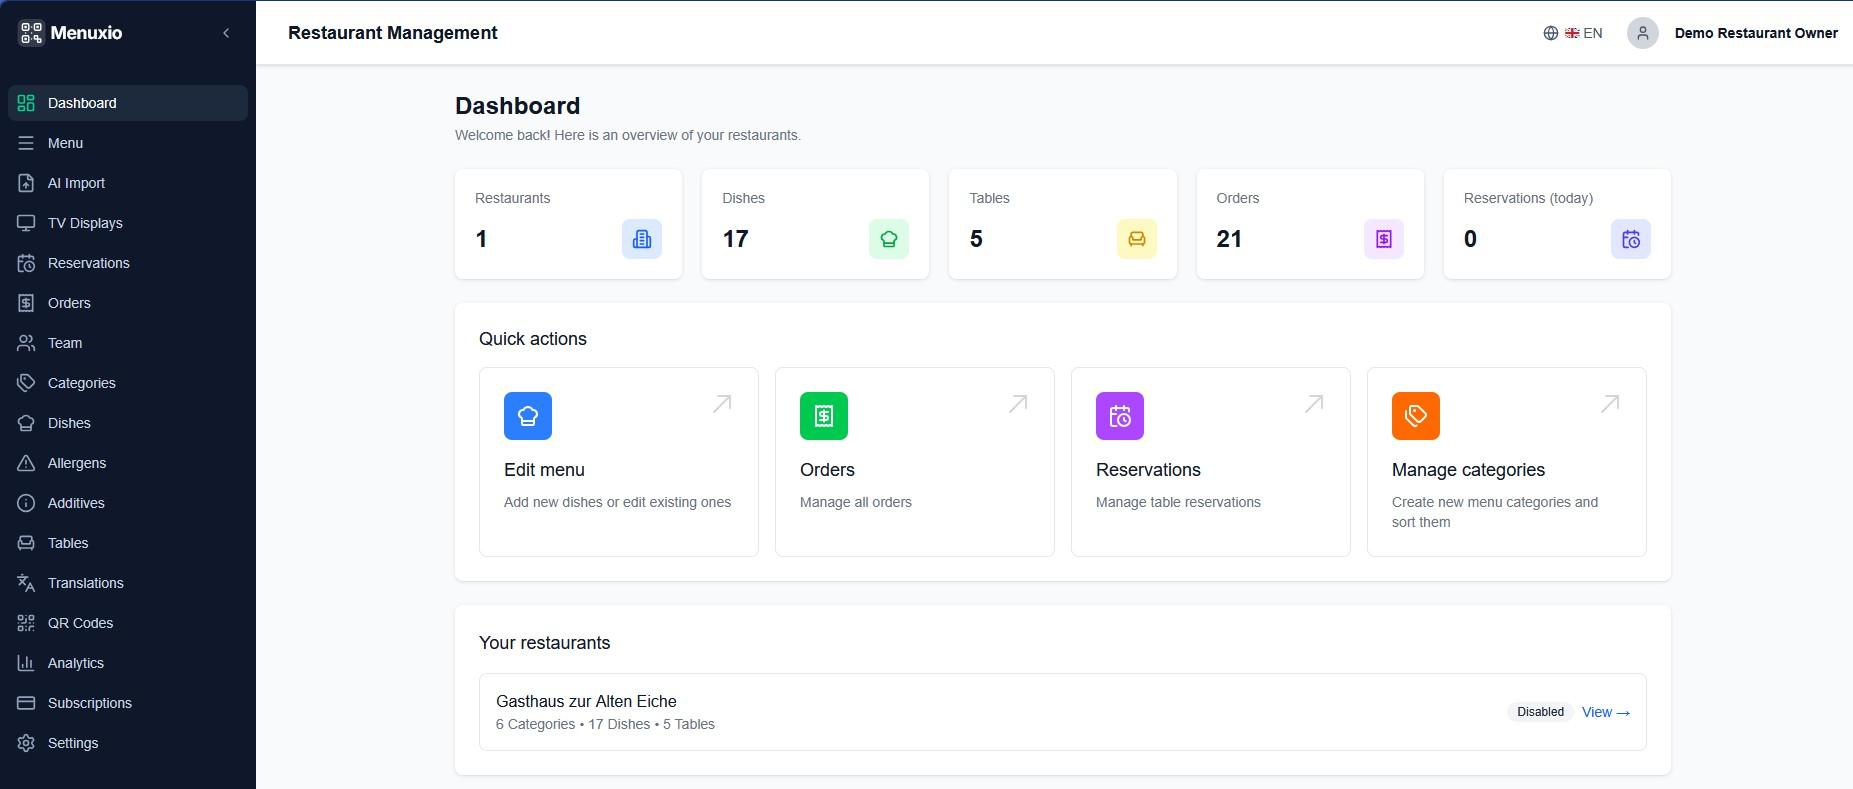The height and width of the screenshot is (789, 1853).
Task: Click the Menuxio brand name text
Action: (x=86, y=33)
